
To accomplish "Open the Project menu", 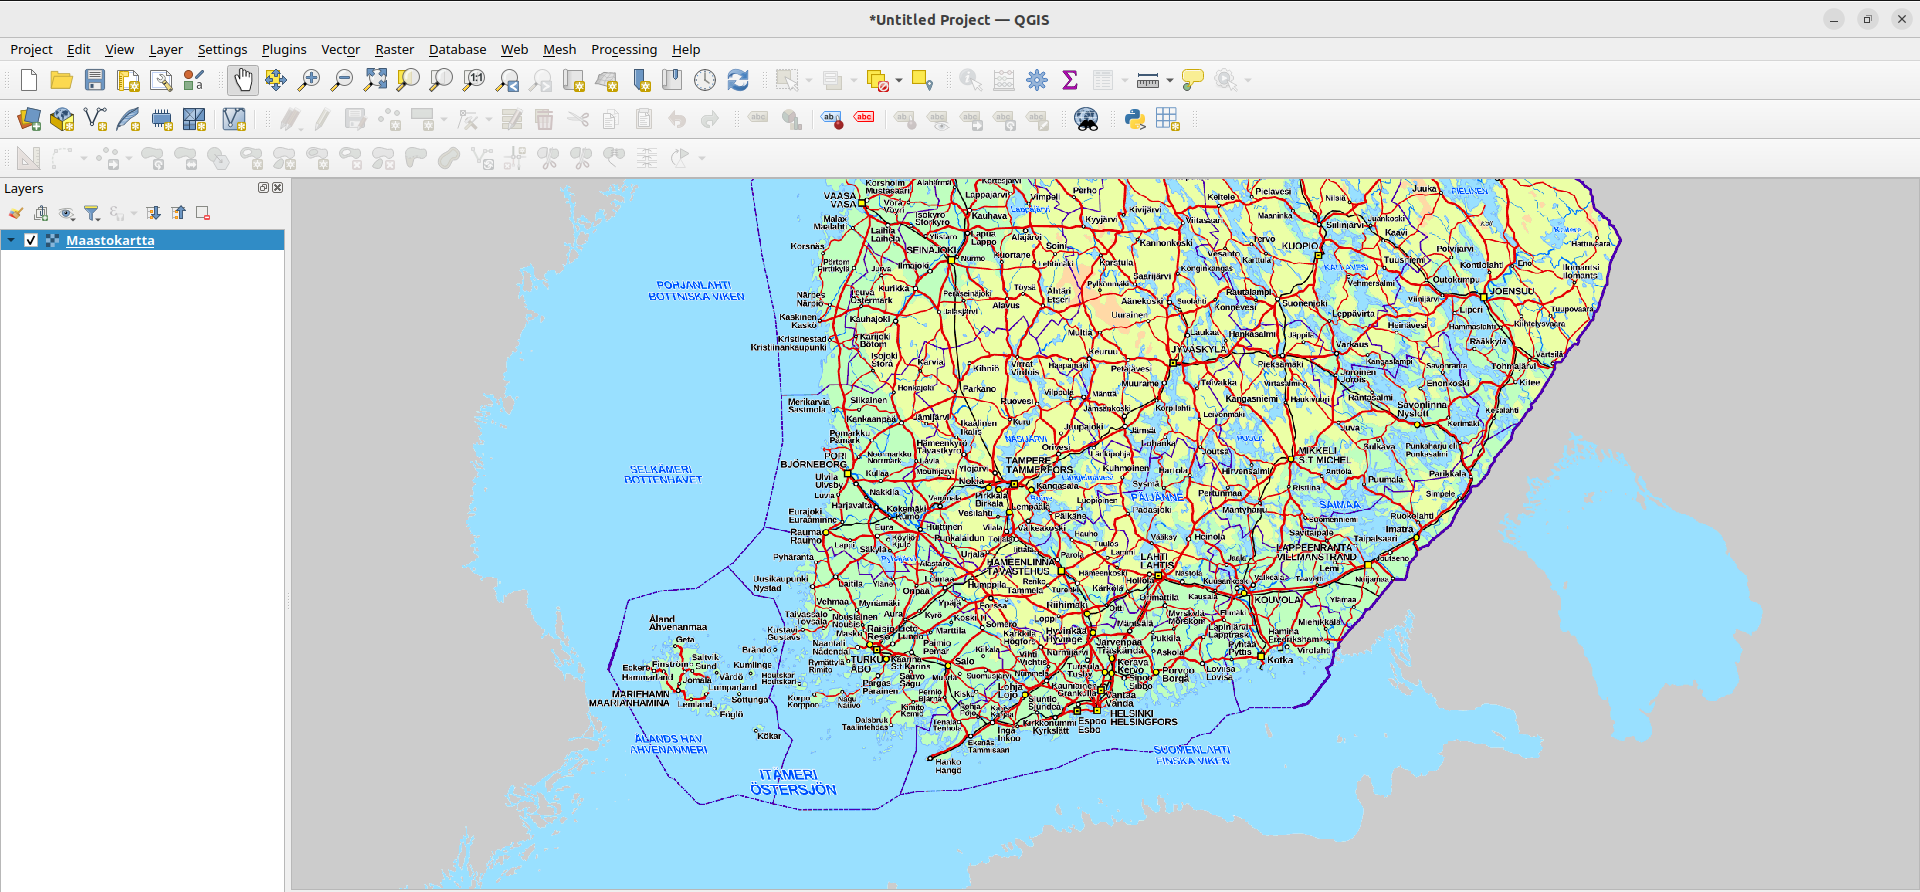I will click(31, 49).
